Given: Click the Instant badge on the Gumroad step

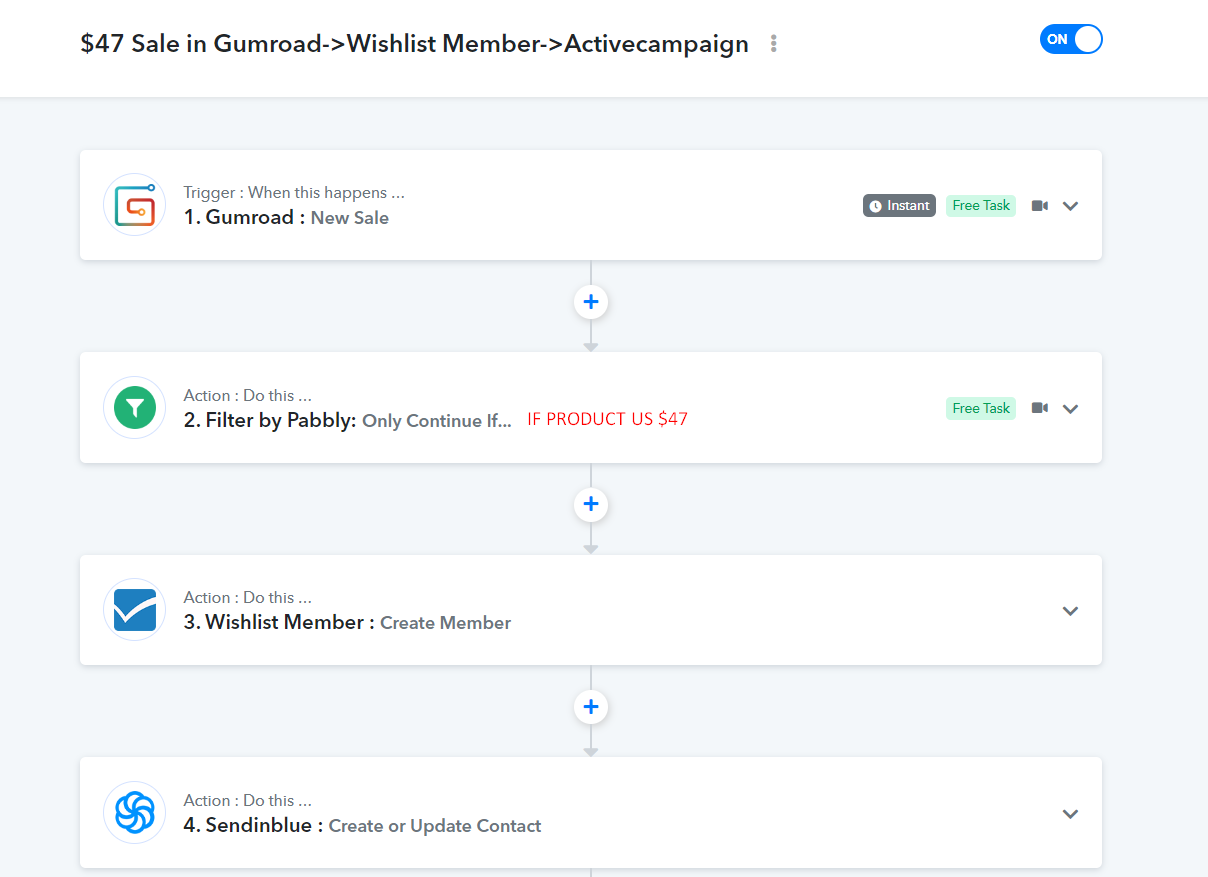Looking at the screenshot, I should coord(899,206).
